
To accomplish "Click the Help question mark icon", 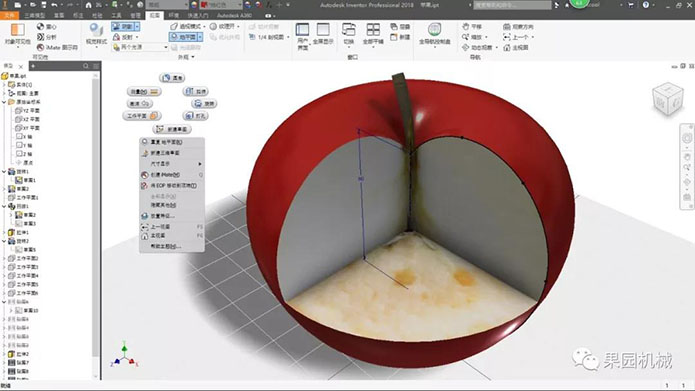I will pos(645,5).
